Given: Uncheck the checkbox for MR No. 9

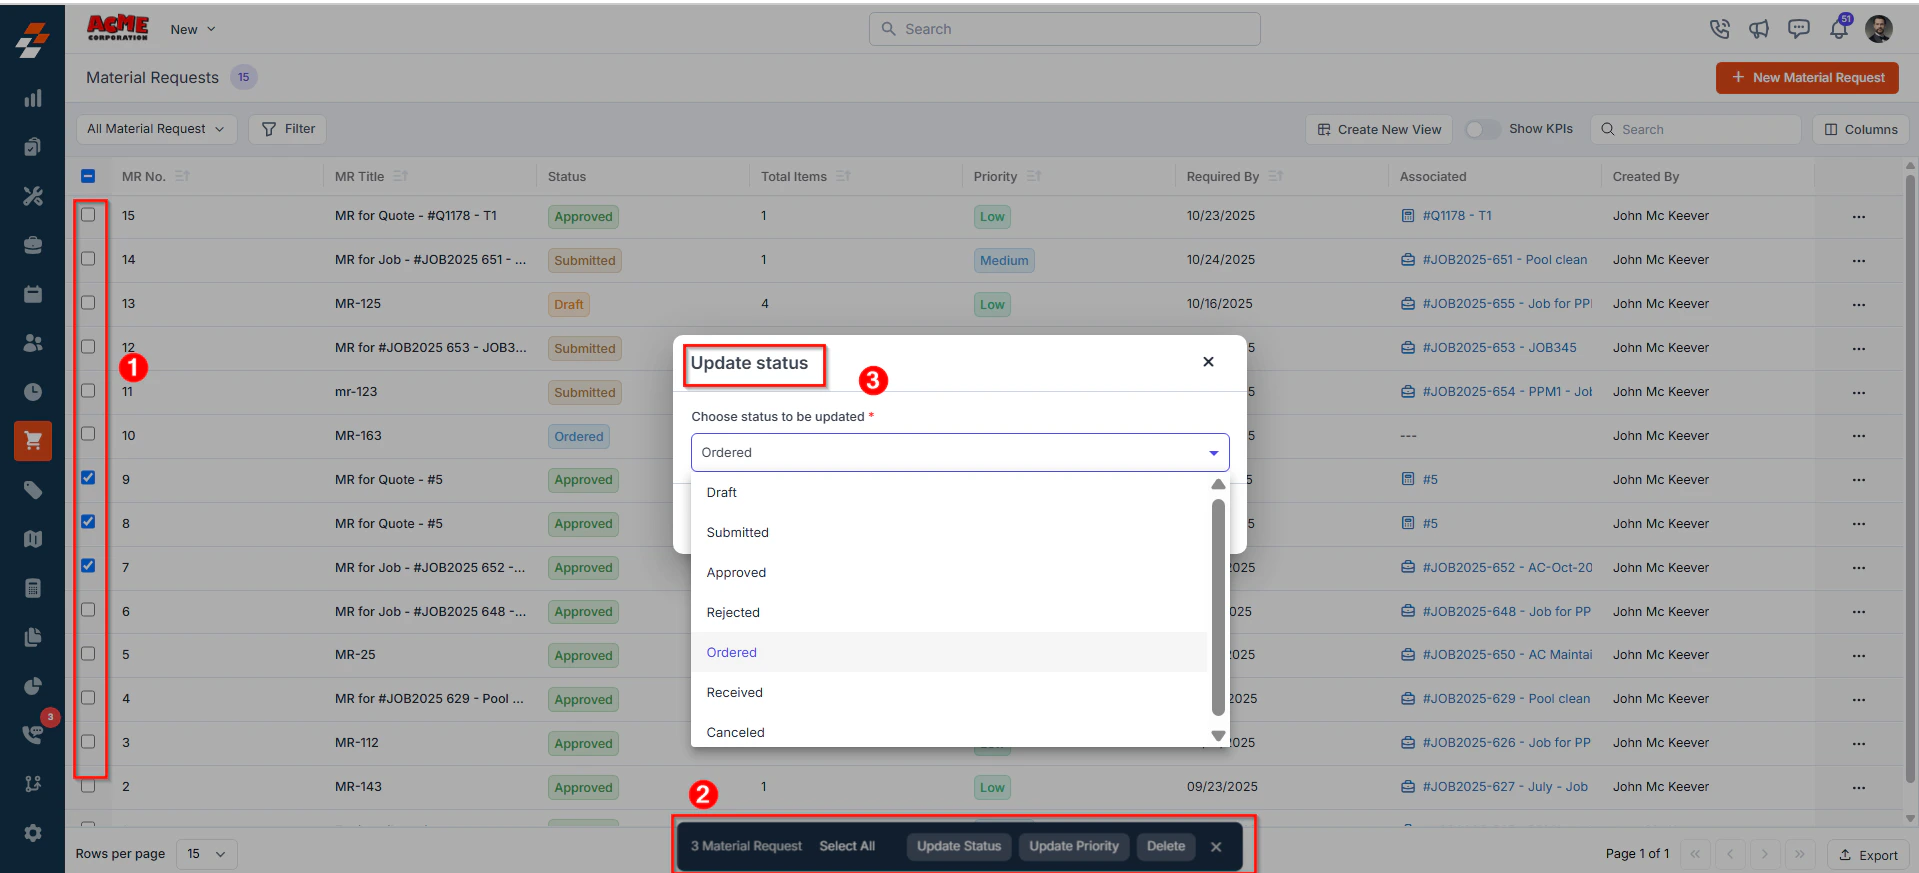Looking at the screenshot, I should pos(88,478).
